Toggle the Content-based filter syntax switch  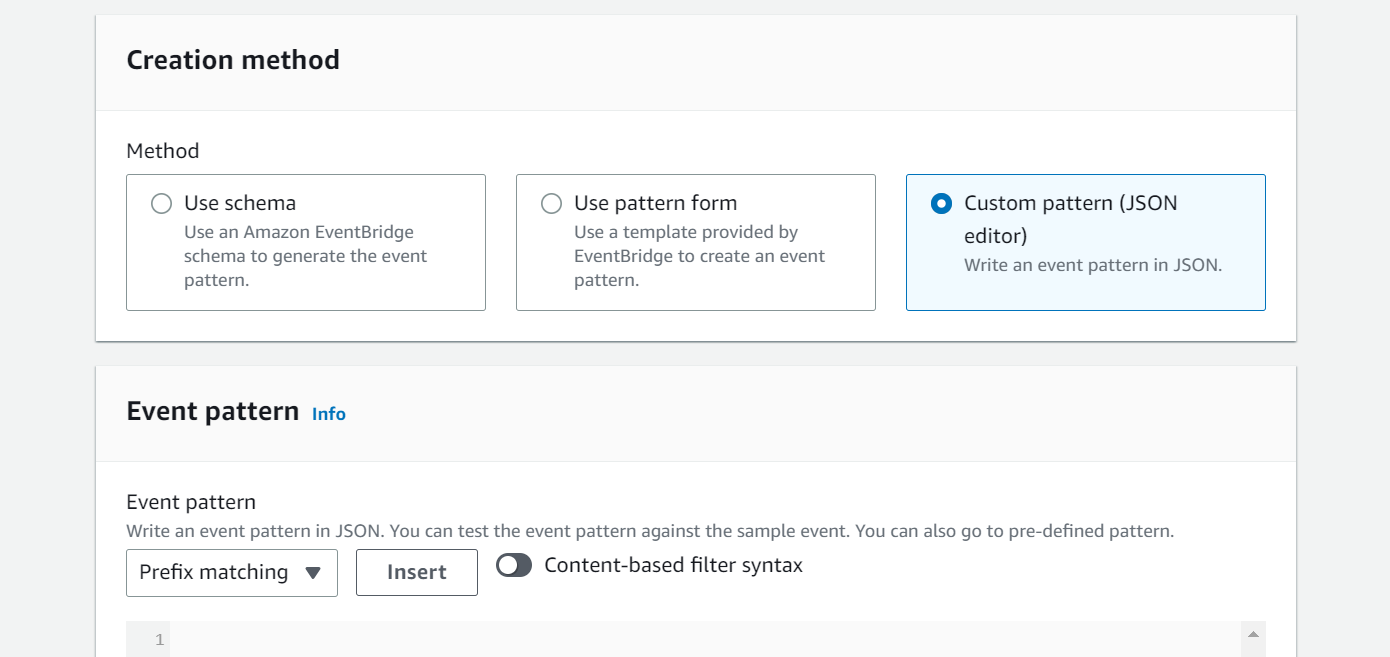point(514,566)
